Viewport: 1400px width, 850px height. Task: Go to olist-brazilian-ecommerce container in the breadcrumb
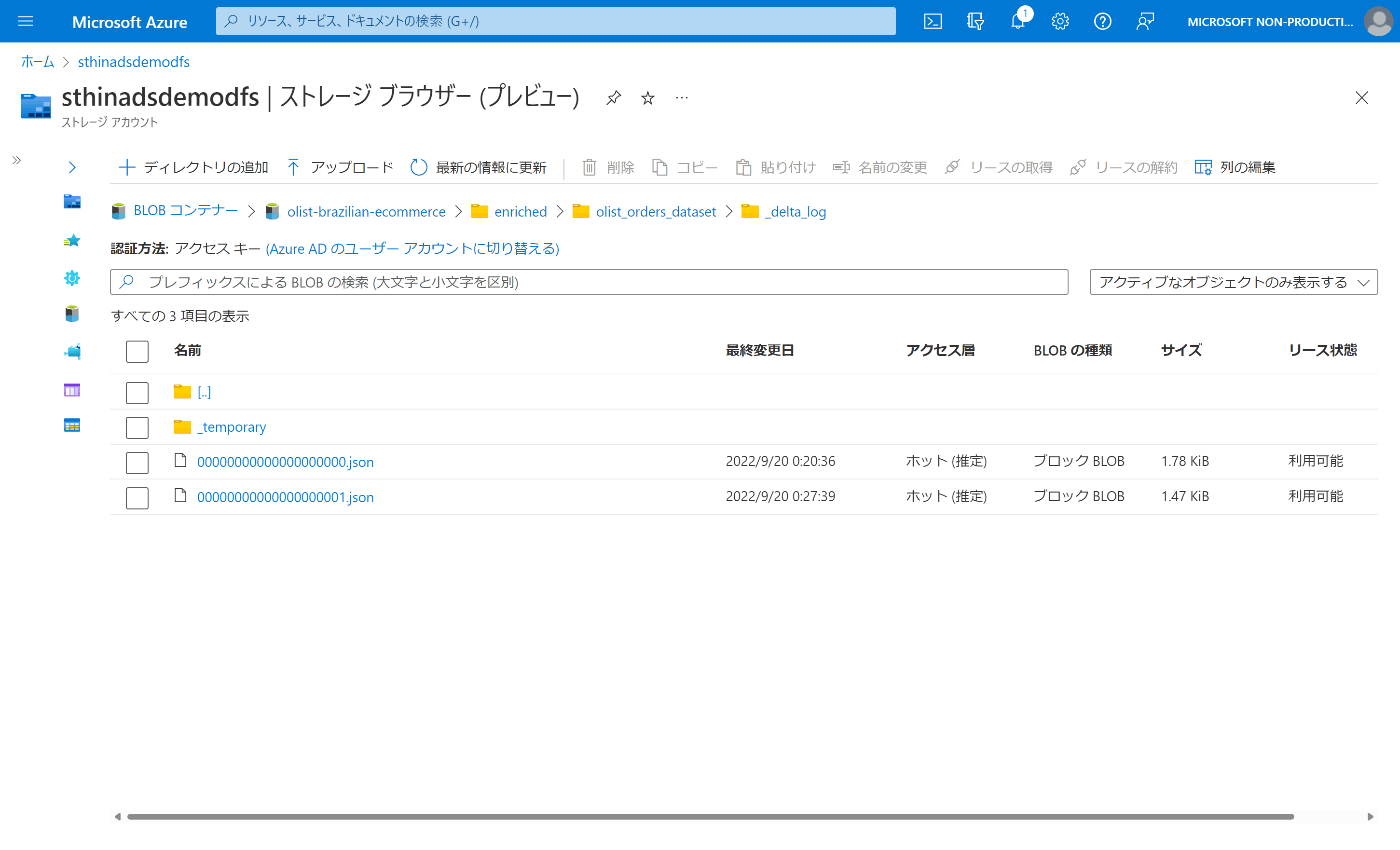pyautogui.click(x=366, y=211)
